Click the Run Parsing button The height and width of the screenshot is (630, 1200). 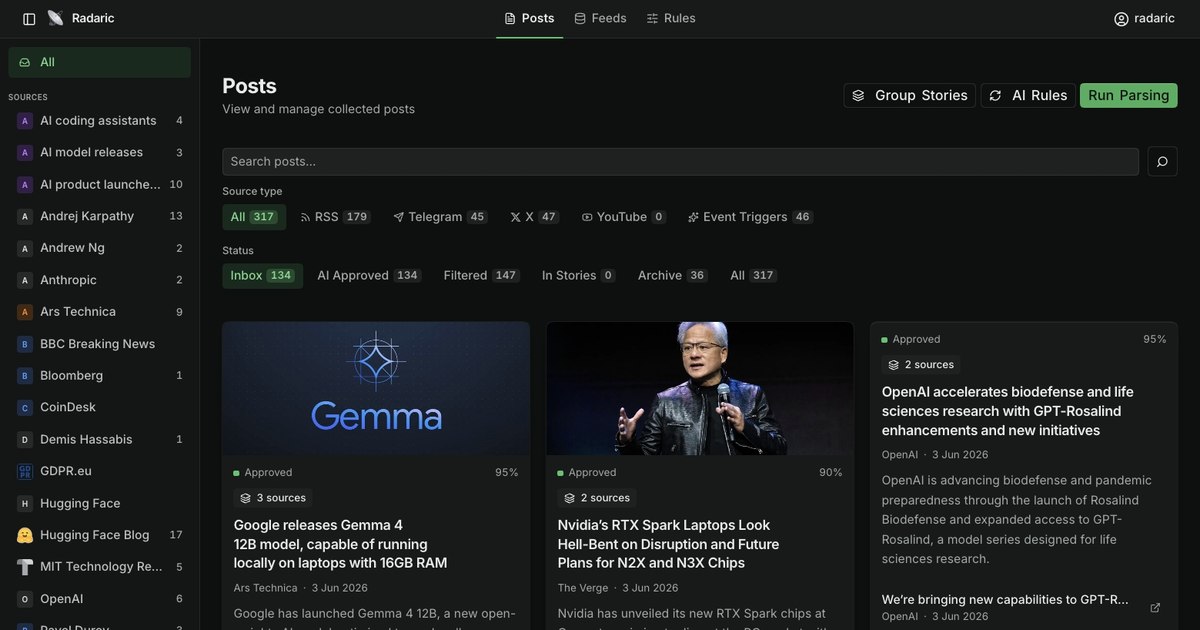[x=1128, y=96]
